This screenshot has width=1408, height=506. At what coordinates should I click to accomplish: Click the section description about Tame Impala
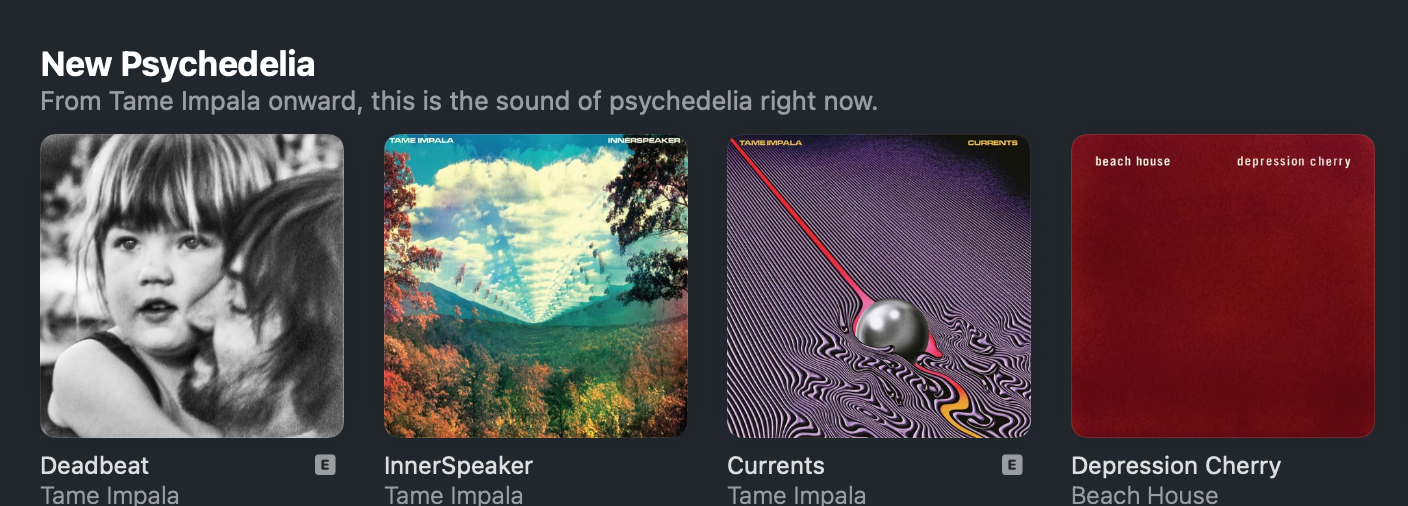click(x=459, y=101)
